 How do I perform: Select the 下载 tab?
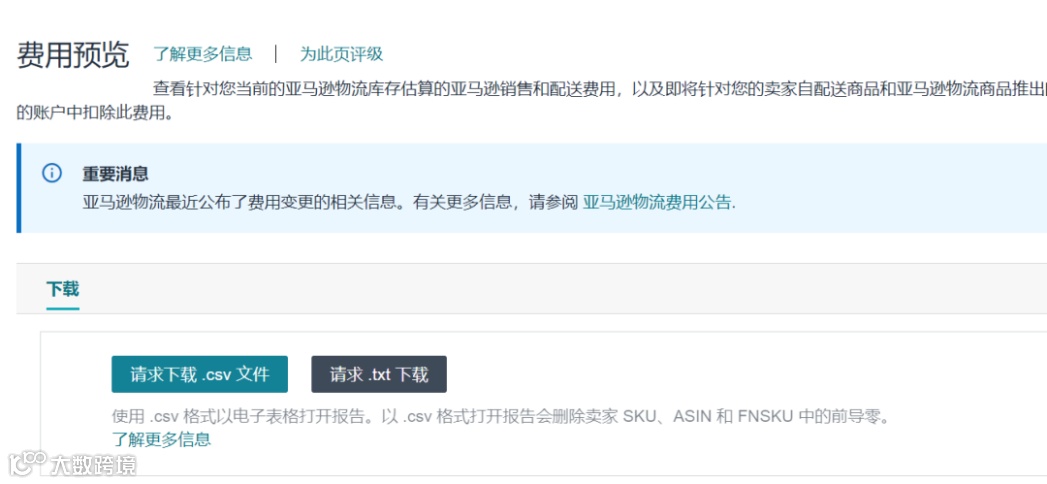[63, 289]
